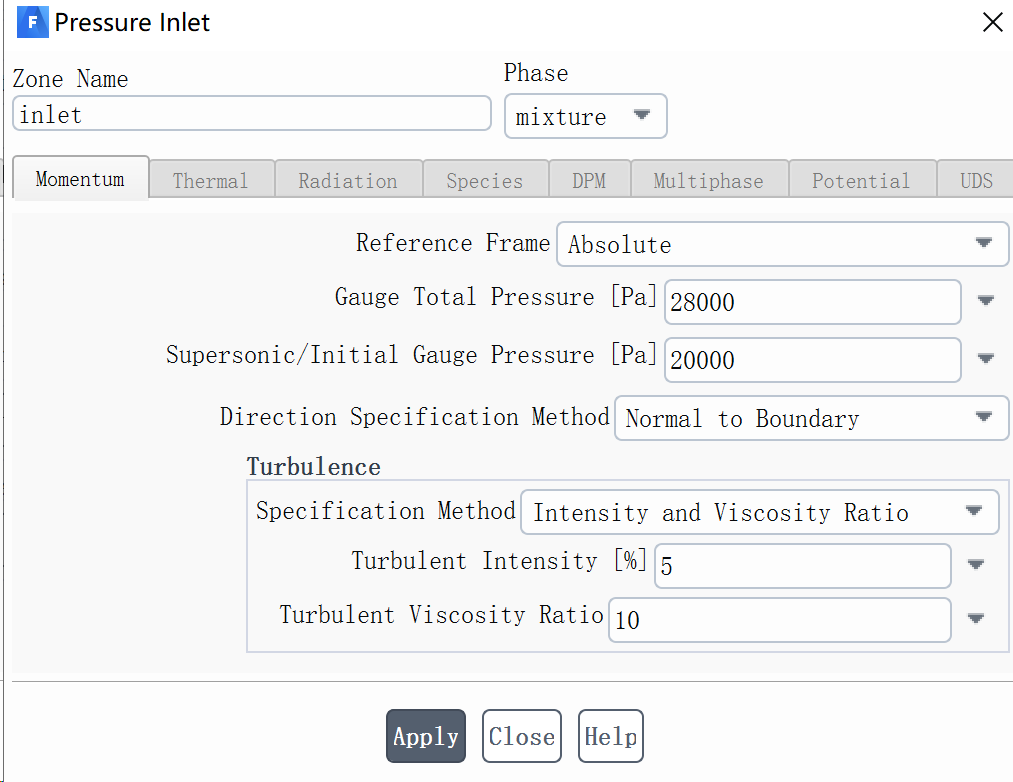Click the Help button
The height and width of the screenshot is (782, 1013).
[x=610, y=737]
